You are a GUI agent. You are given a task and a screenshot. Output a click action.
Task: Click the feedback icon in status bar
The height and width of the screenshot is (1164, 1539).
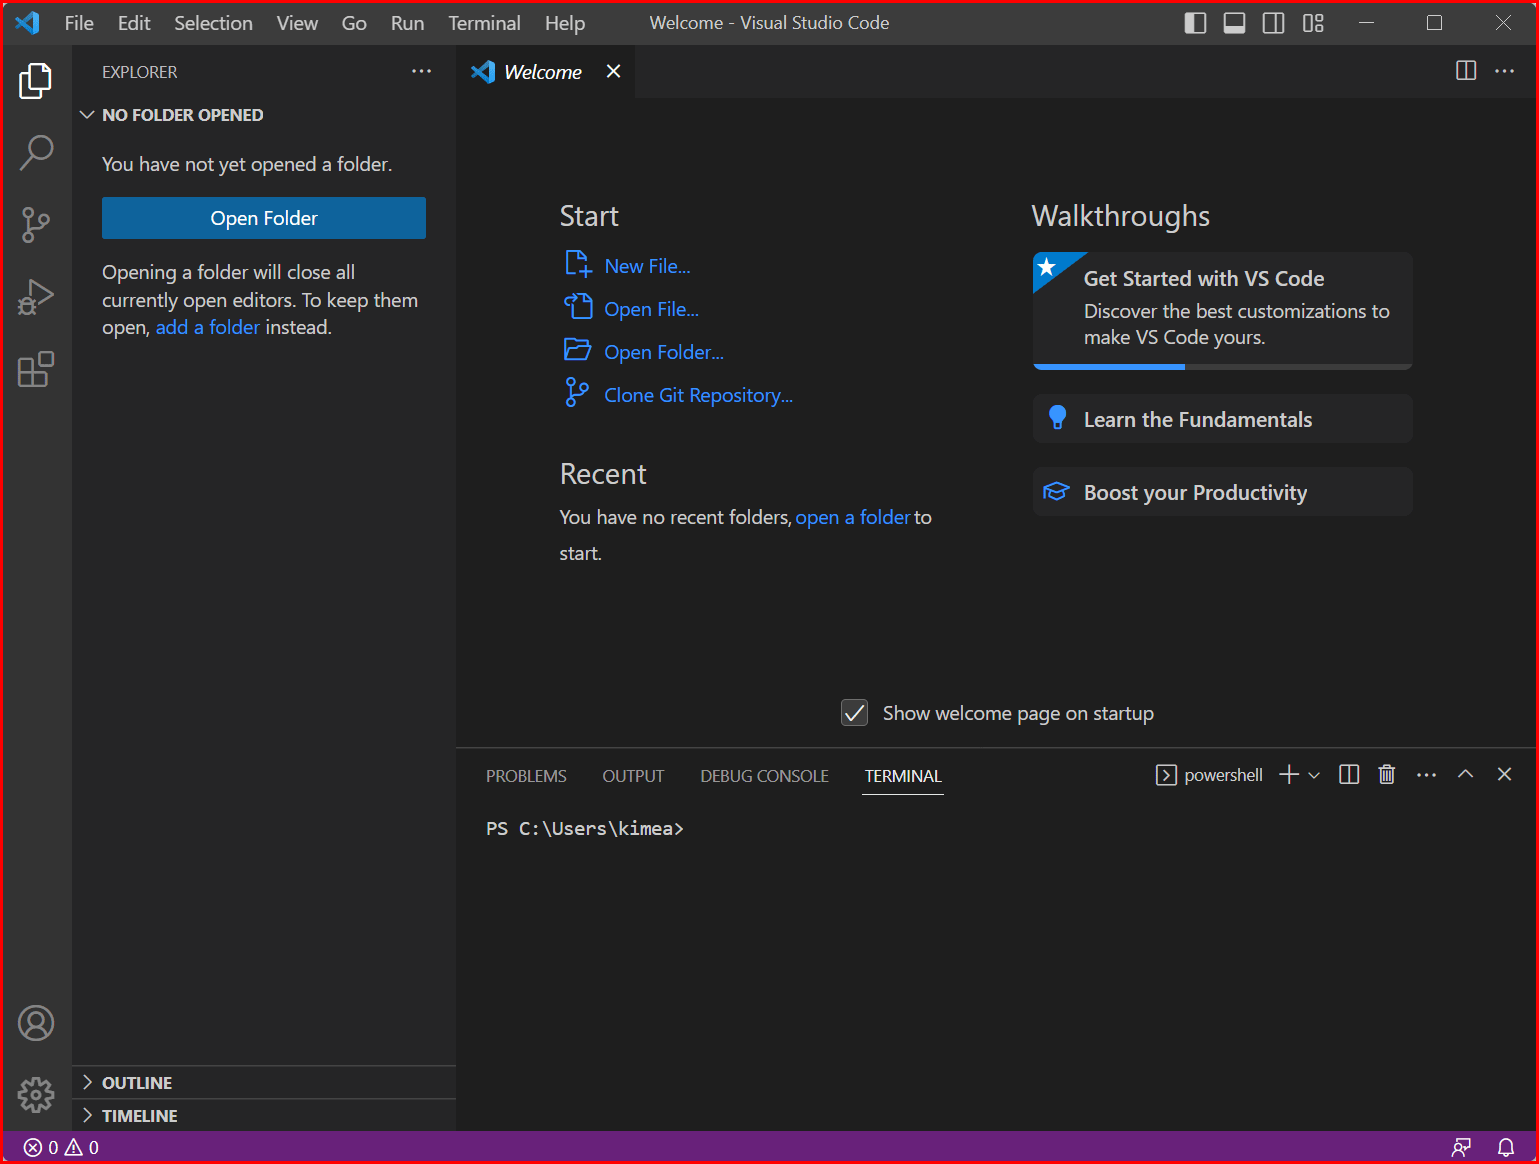coord(1461,1147)
